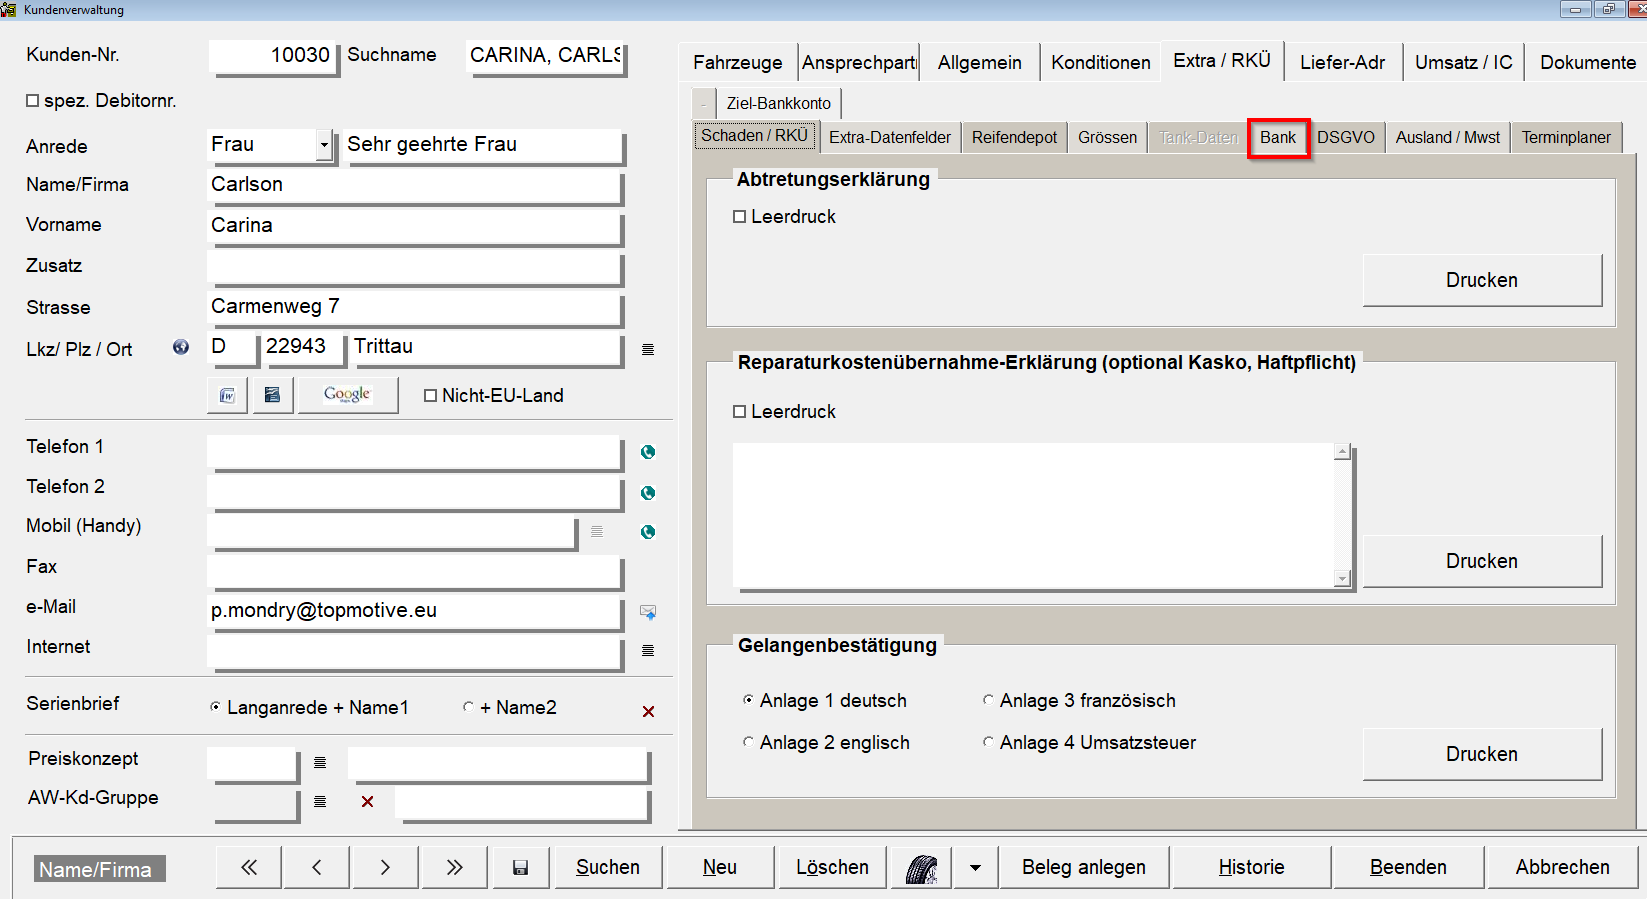Image resolution: width=1647 pixels, height=899 pixels.
Task: Go to next customer record
Action: click(x=385, y=867)
